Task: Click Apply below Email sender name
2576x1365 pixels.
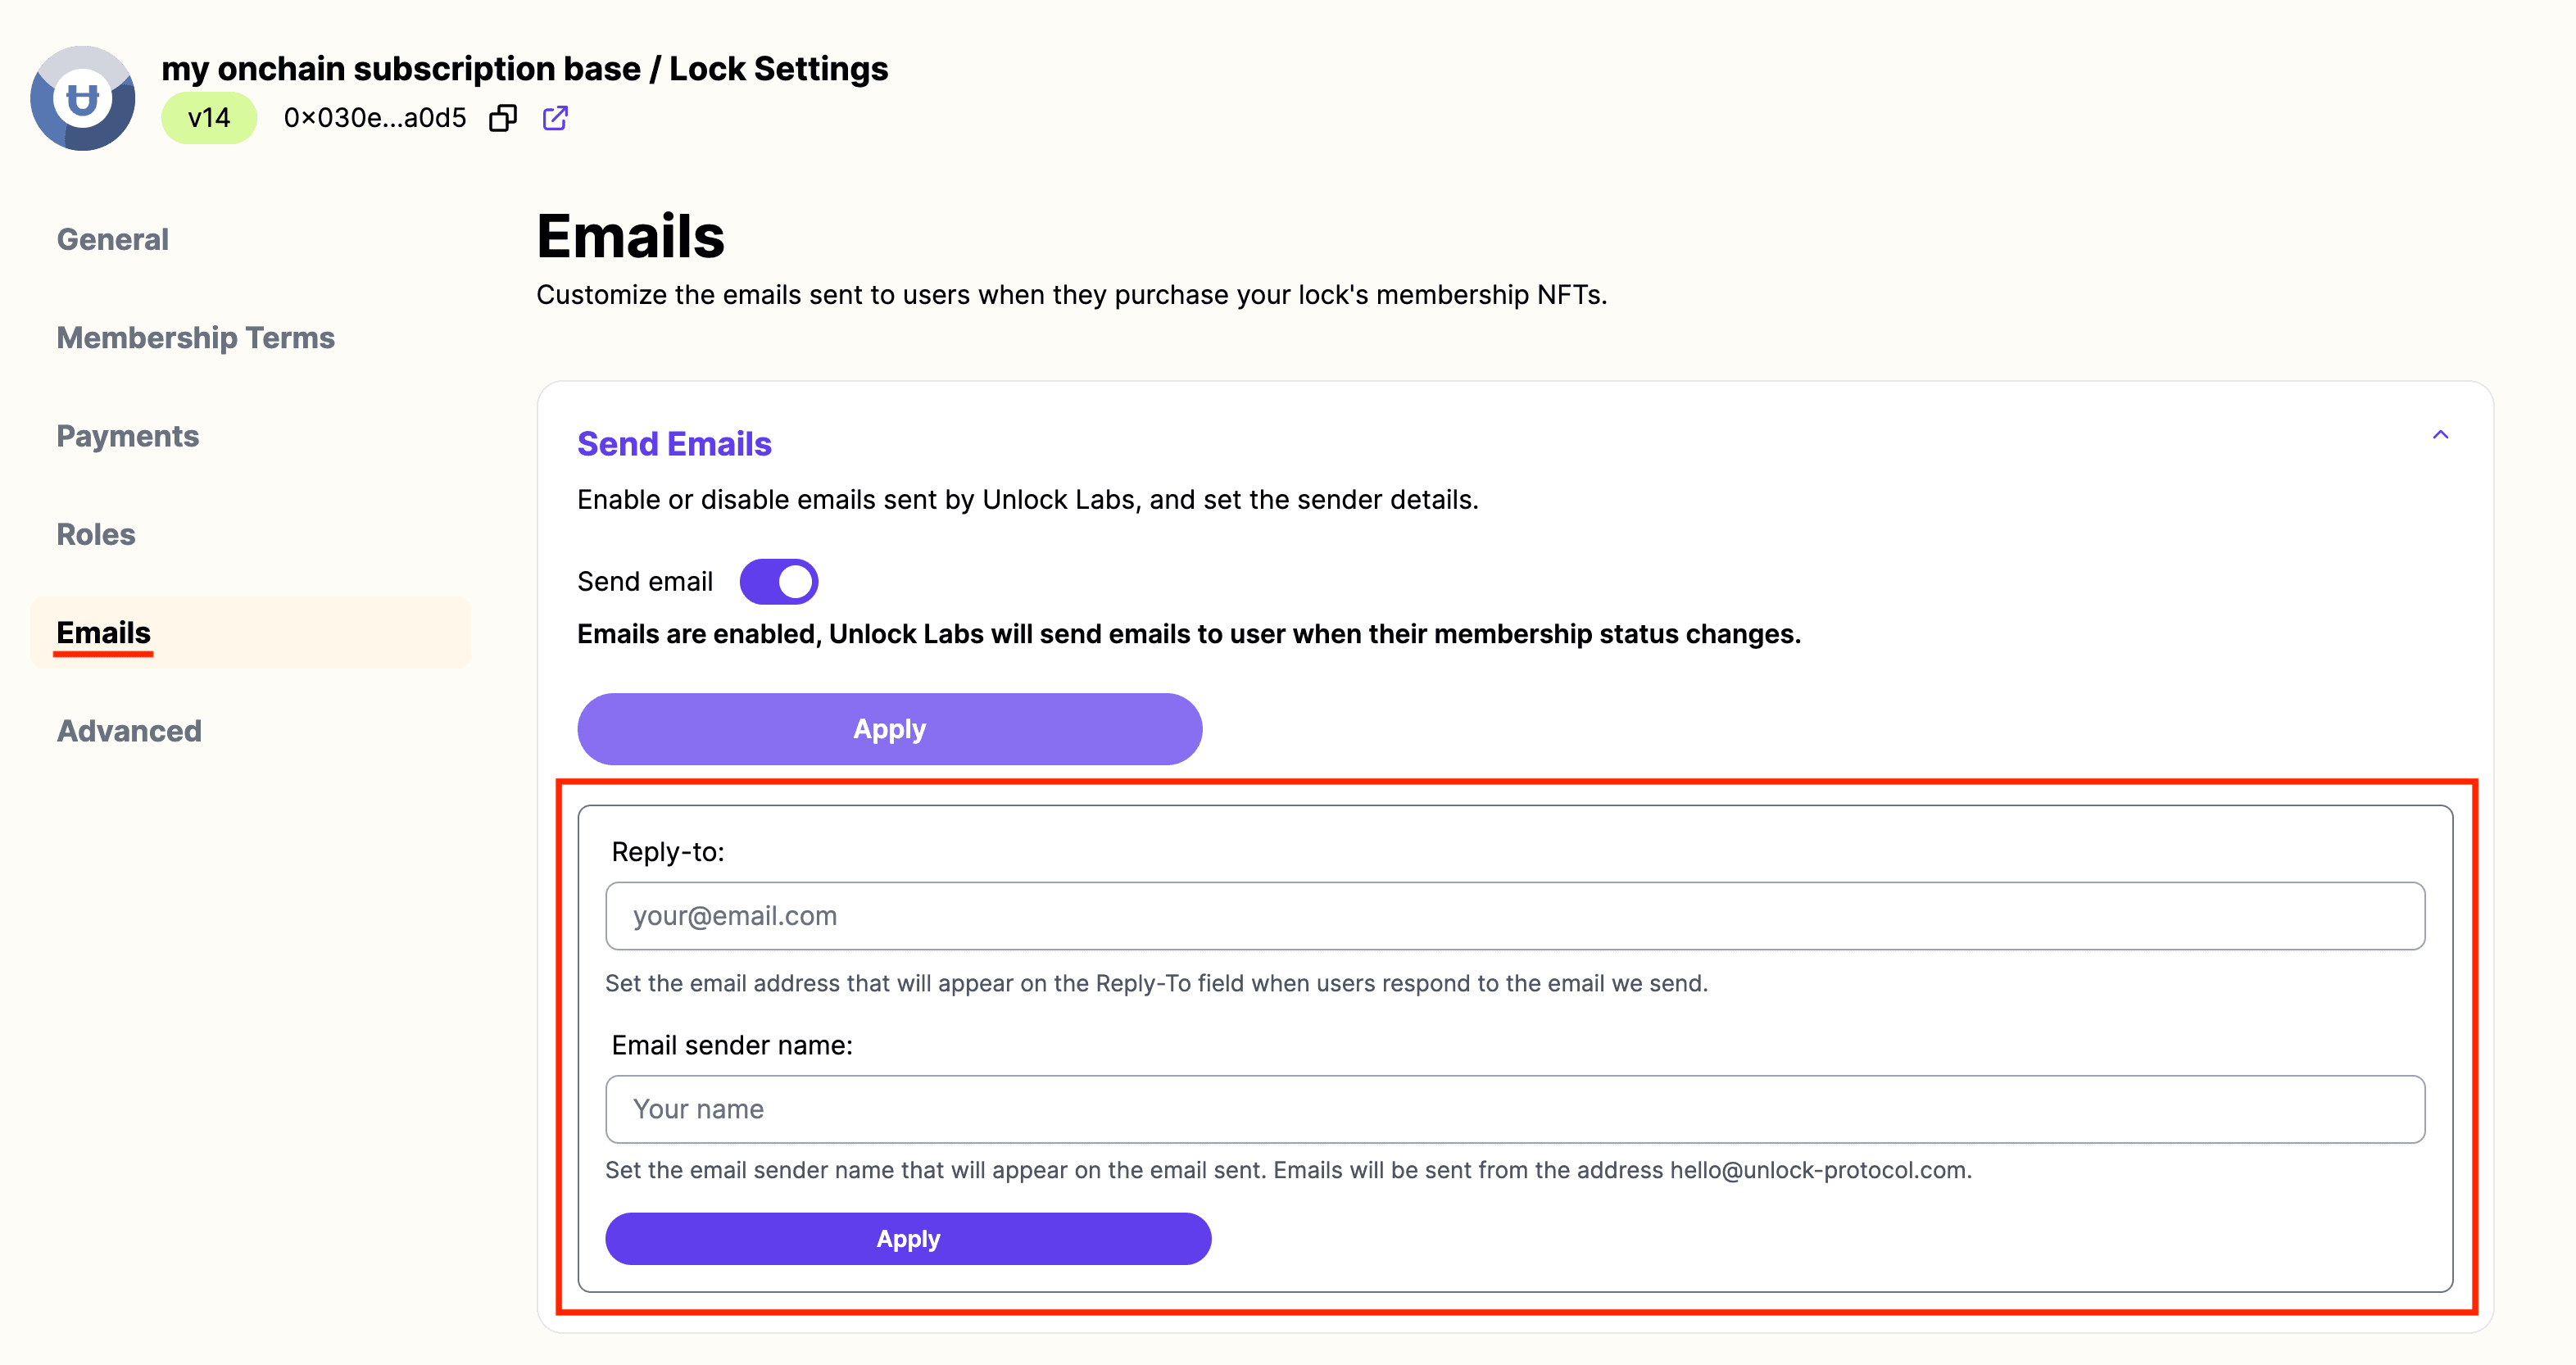Action: (x=908, y=1239)
